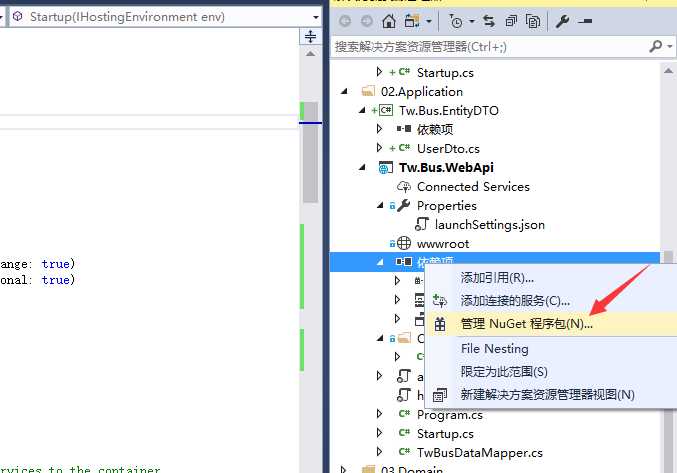Image resolution: width=677 pixels, height=473 pixels.
Task: Click the Connected Services cloud icon
Action: 404,186
